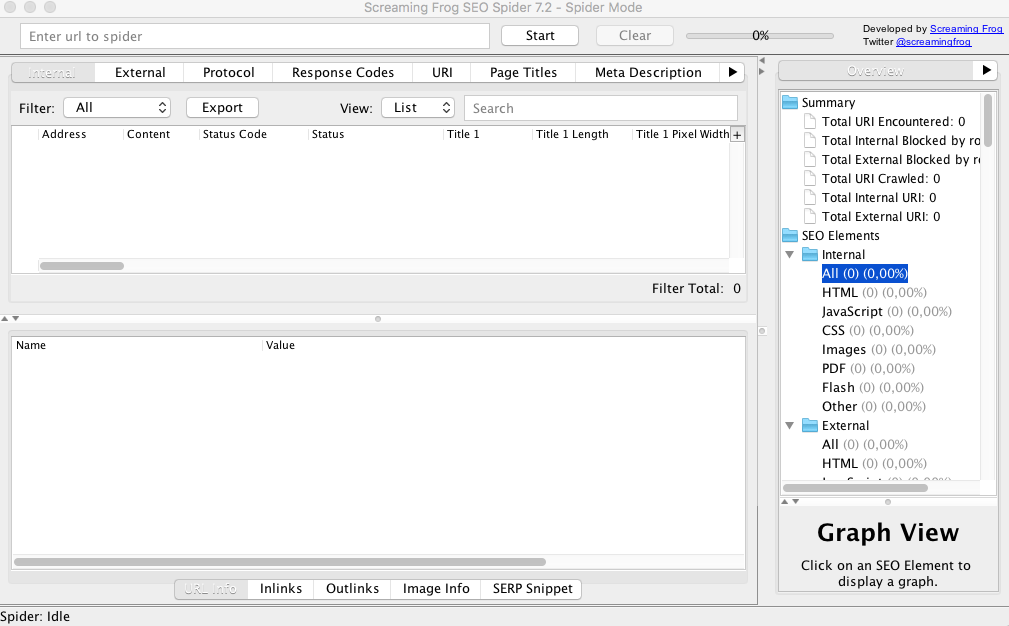The image size is (1009, 626).
Task: Focus the Search field
Action: (600, 108)
